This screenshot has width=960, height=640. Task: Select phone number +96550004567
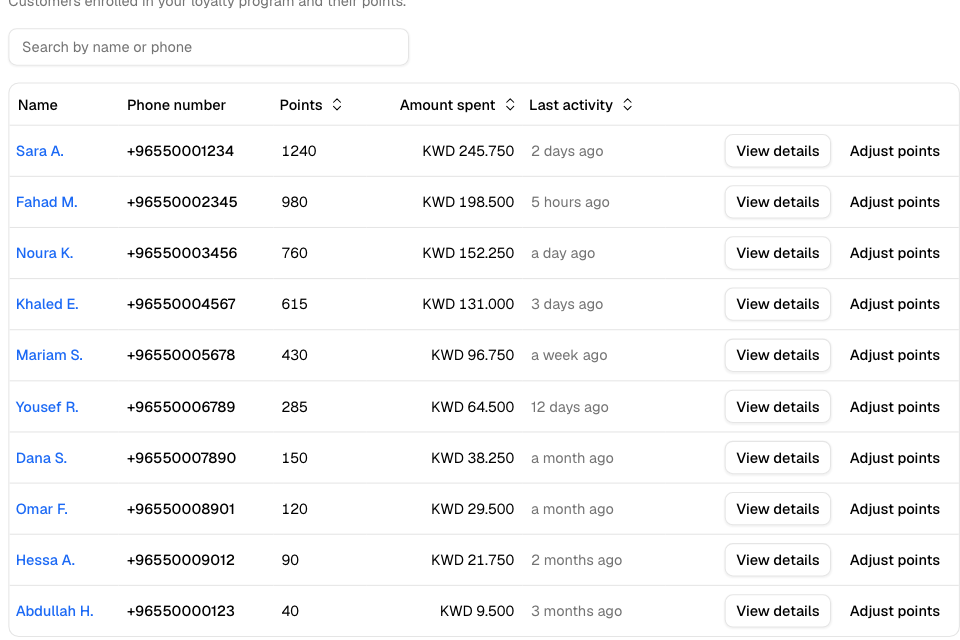click(x=181, y=304)
